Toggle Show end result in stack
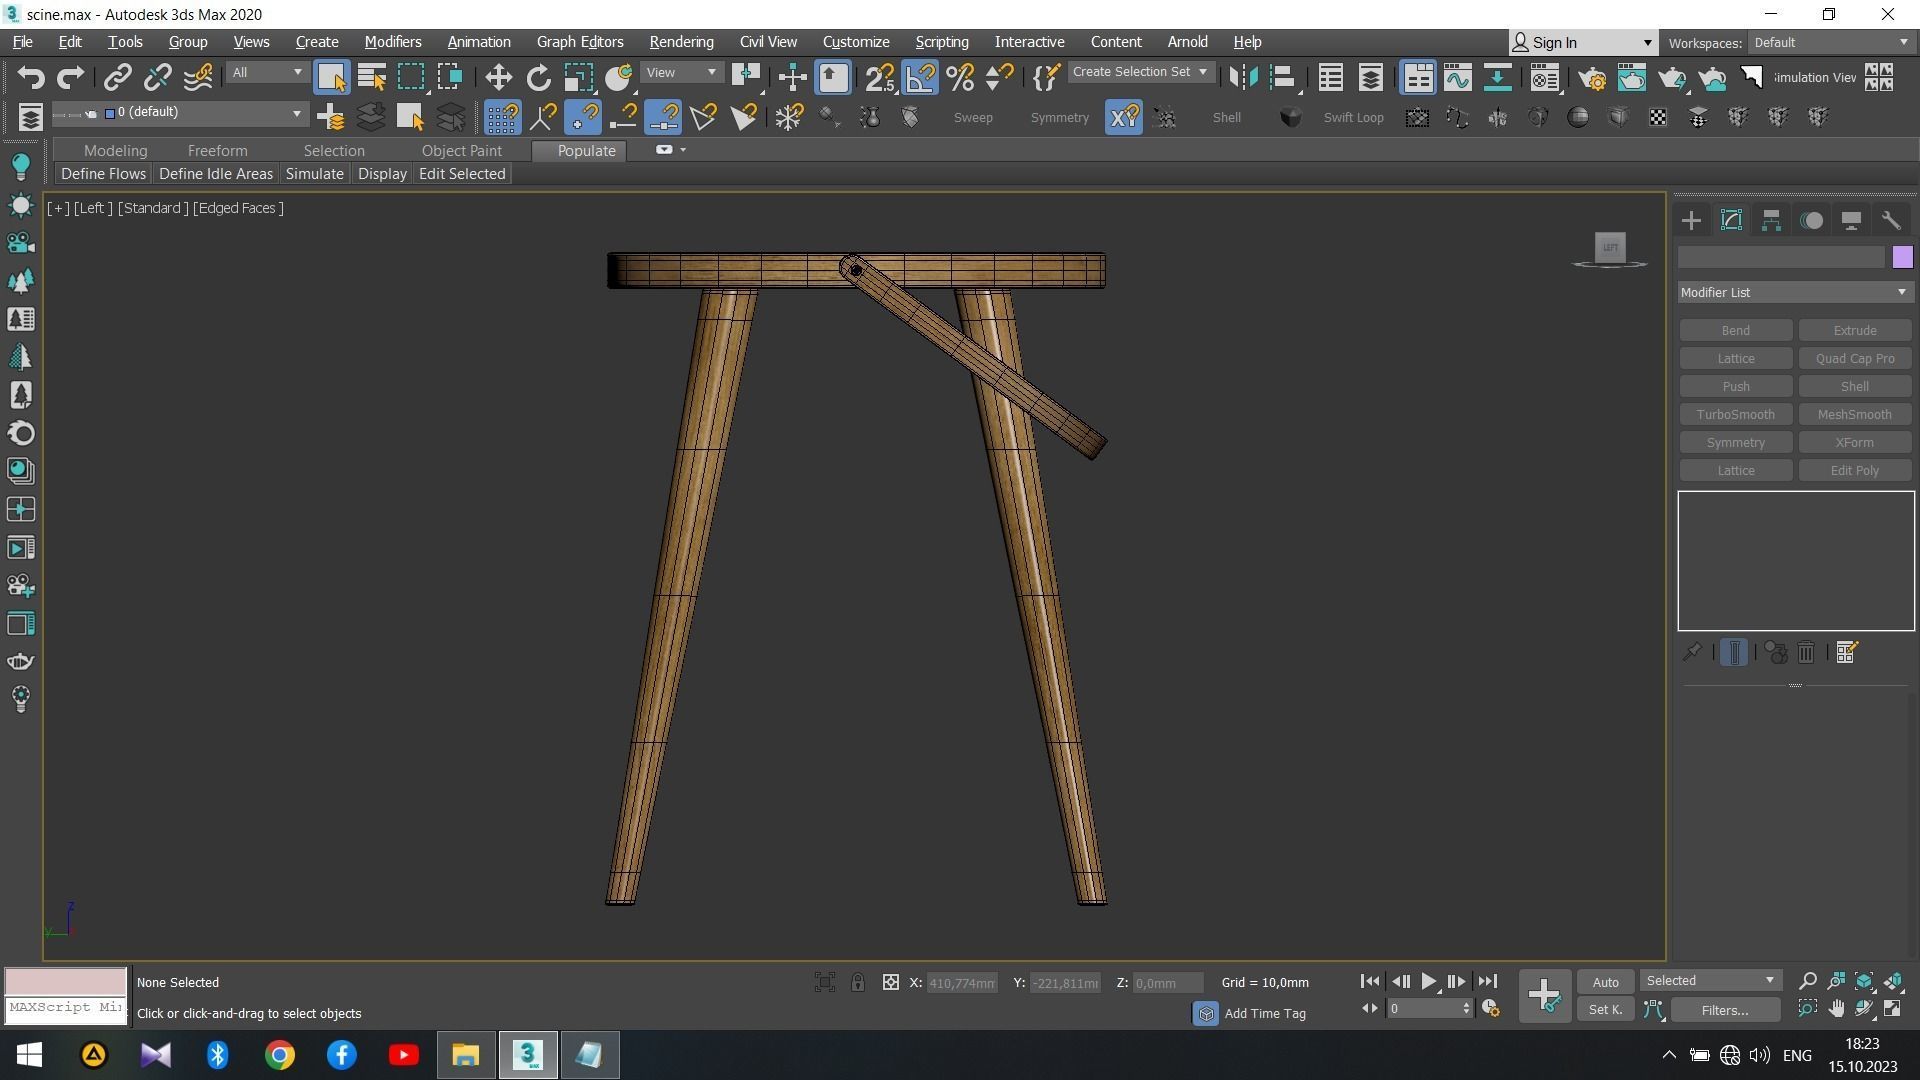 coord(1734,653)
